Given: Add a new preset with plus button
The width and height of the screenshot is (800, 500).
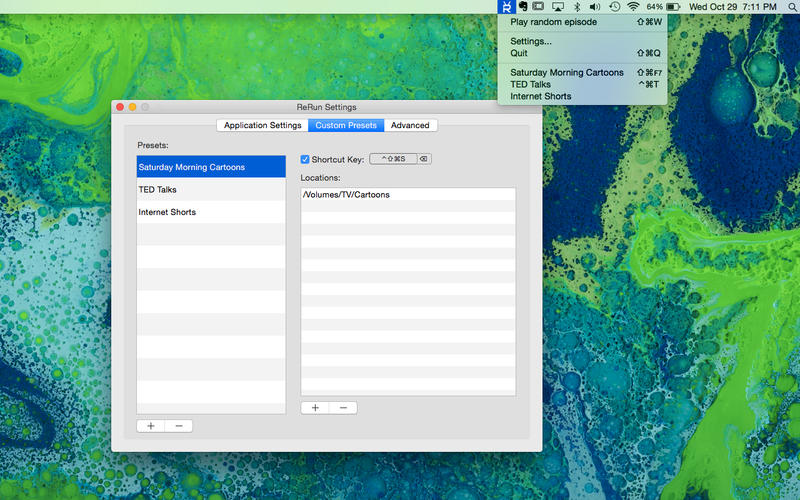Looking at the screenshot, I should click(151, 426).
